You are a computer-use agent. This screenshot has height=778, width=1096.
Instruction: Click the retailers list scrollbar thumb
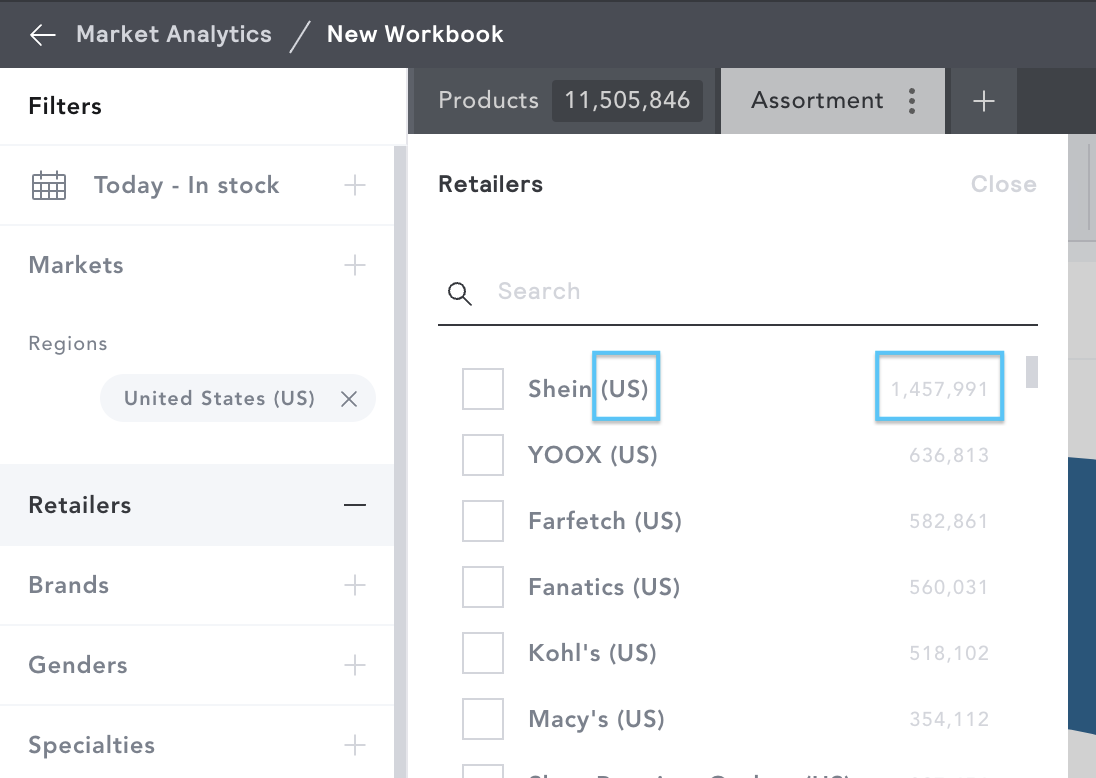(1032, 372)
